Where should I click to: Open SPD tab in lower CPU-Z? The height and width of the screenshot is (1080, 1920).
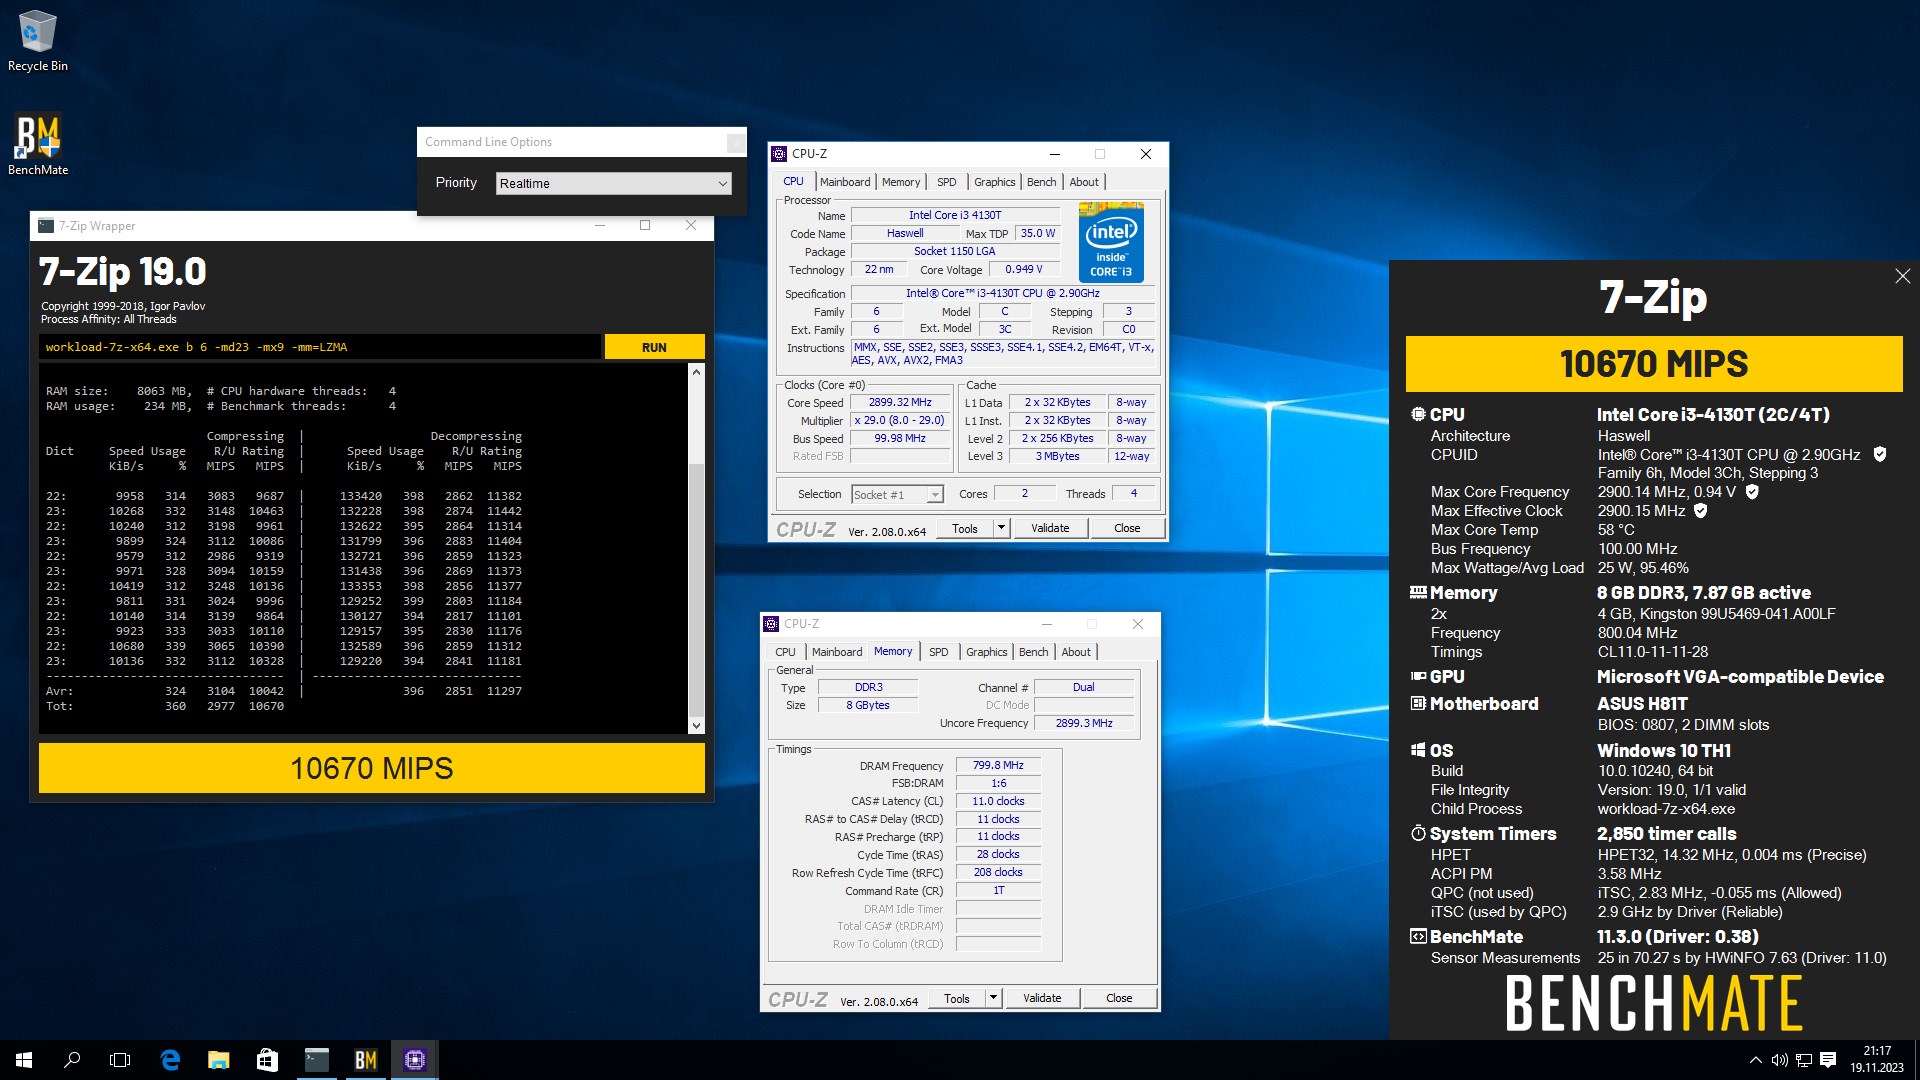point(938,652)
